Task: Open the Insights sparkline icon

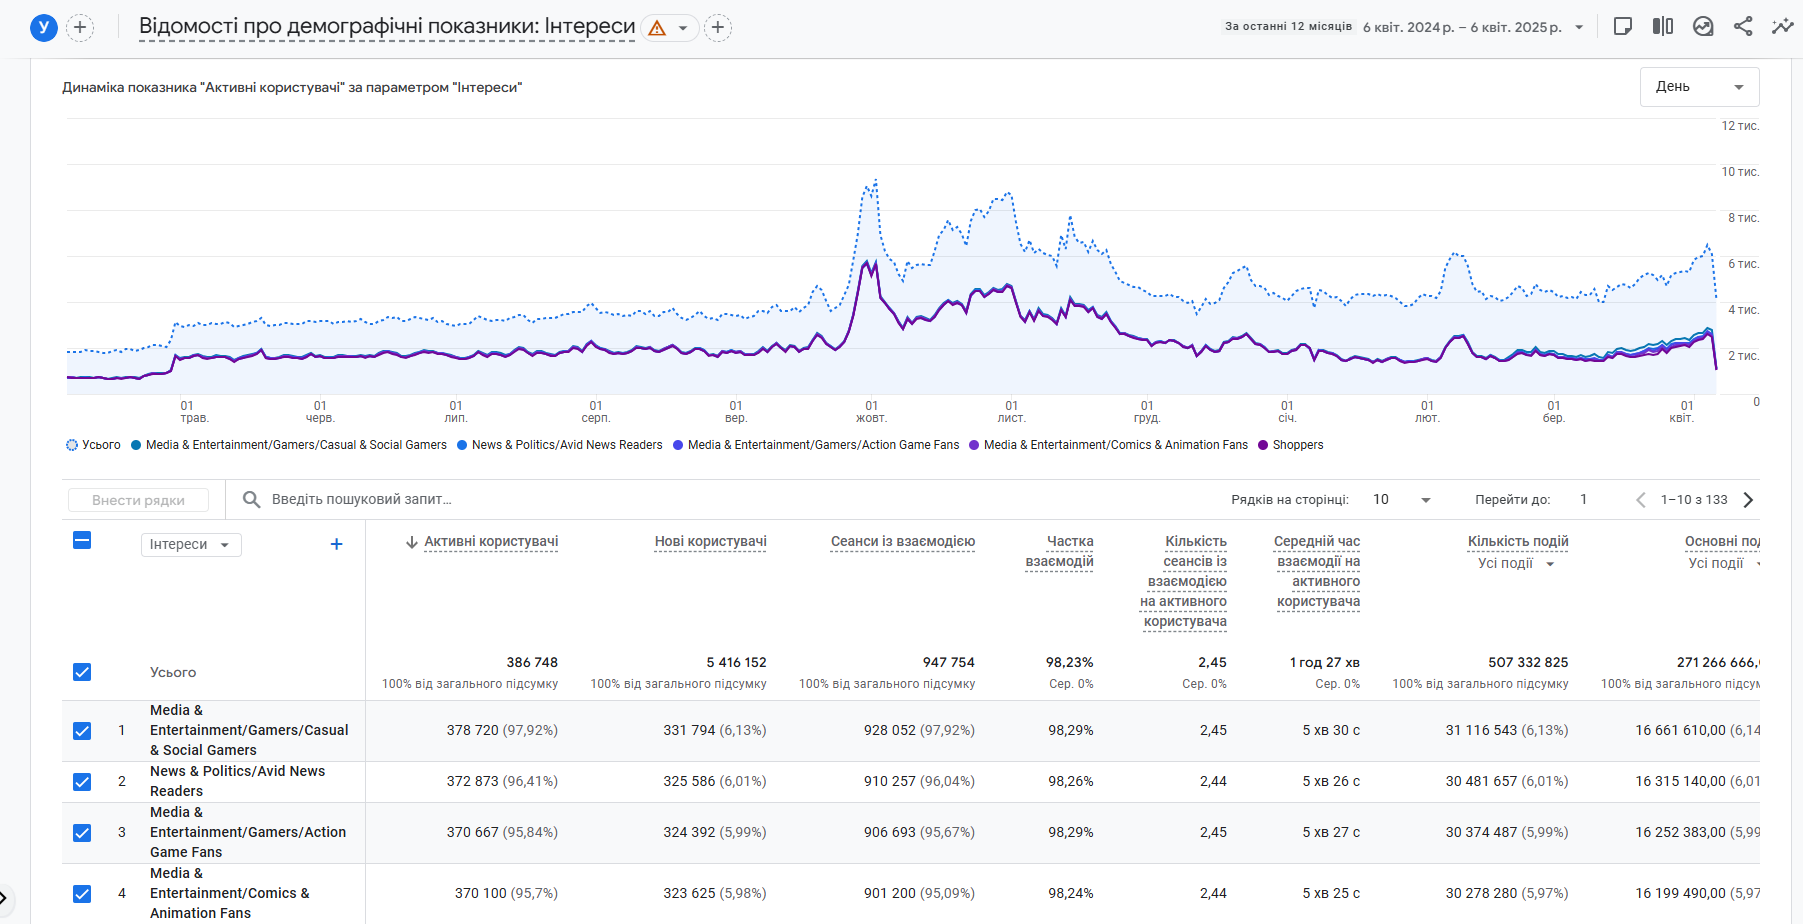Action: 1782,27
